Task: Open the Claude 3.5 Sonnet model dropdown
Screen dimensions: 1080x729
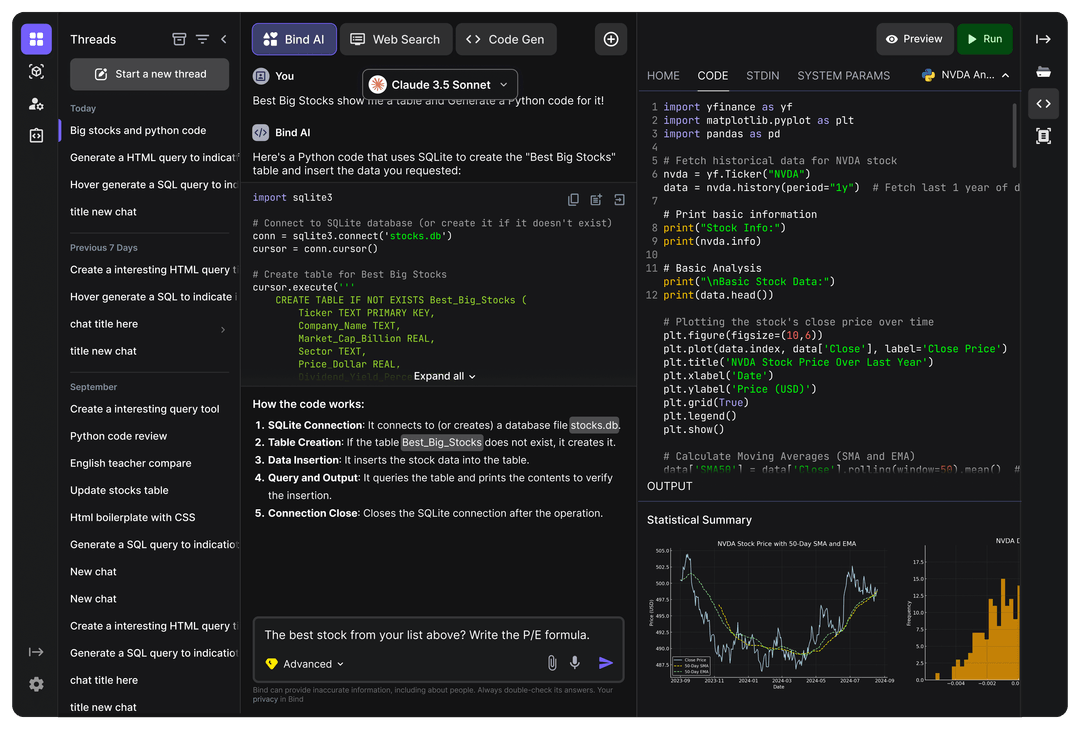Action: pos(439,85)
